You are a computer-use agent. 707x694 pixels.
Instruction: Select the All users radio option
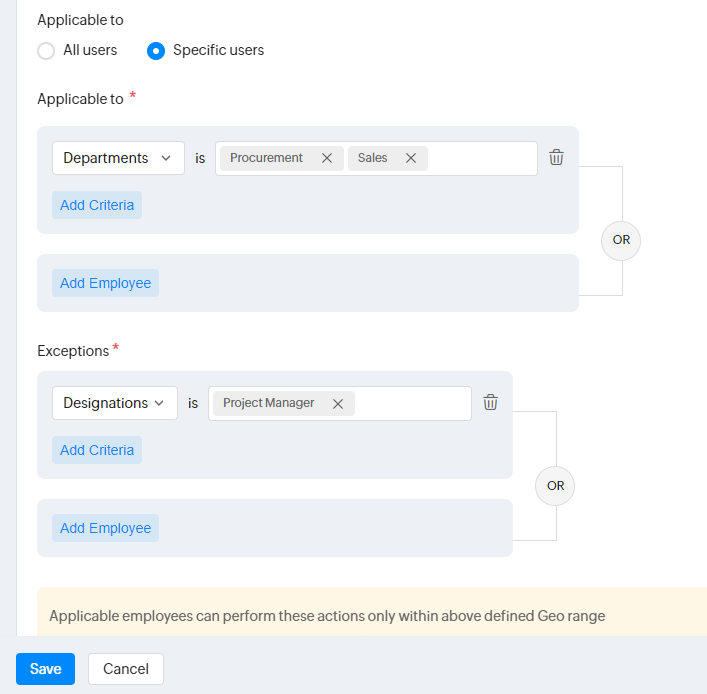[46, 50]
